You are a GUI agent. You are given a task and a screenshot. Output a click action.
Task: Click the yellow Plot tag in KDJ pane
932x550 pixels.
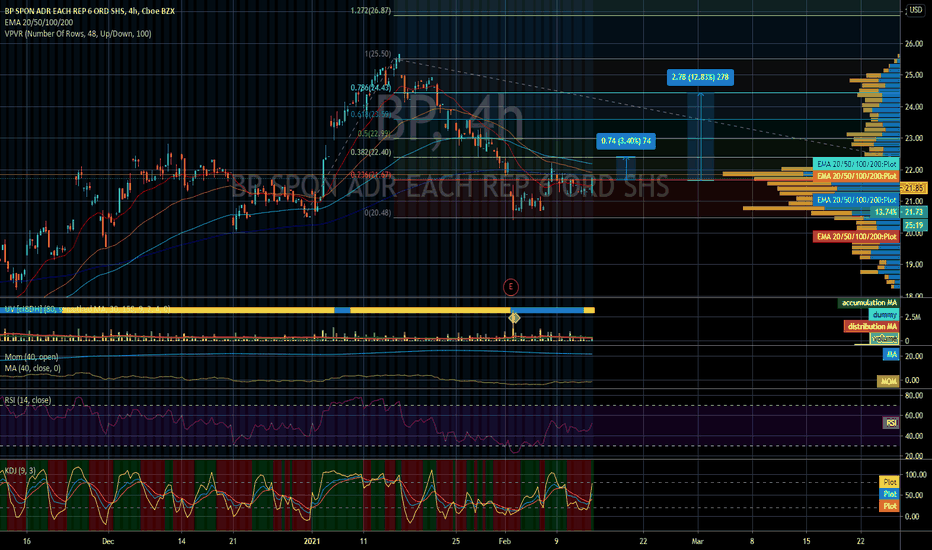coord(889,482)
